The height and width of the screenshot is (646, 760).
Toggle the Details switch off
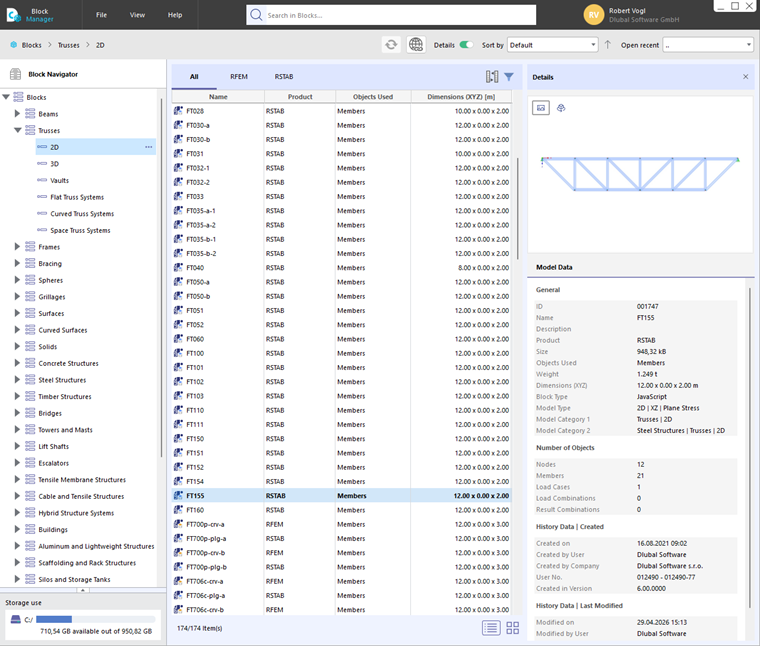point(466,45)
